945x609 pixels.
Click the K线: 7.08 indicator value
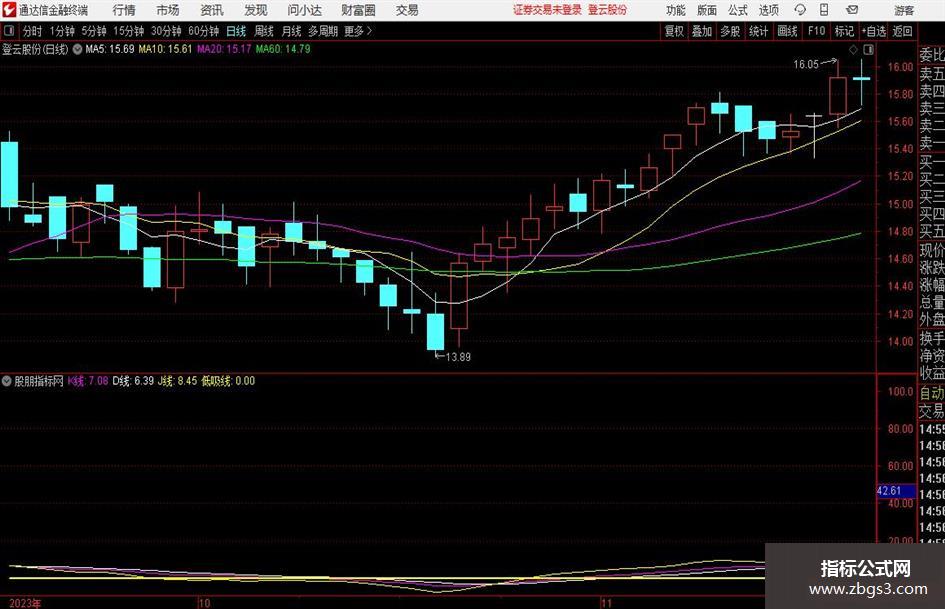pos(88,381)
